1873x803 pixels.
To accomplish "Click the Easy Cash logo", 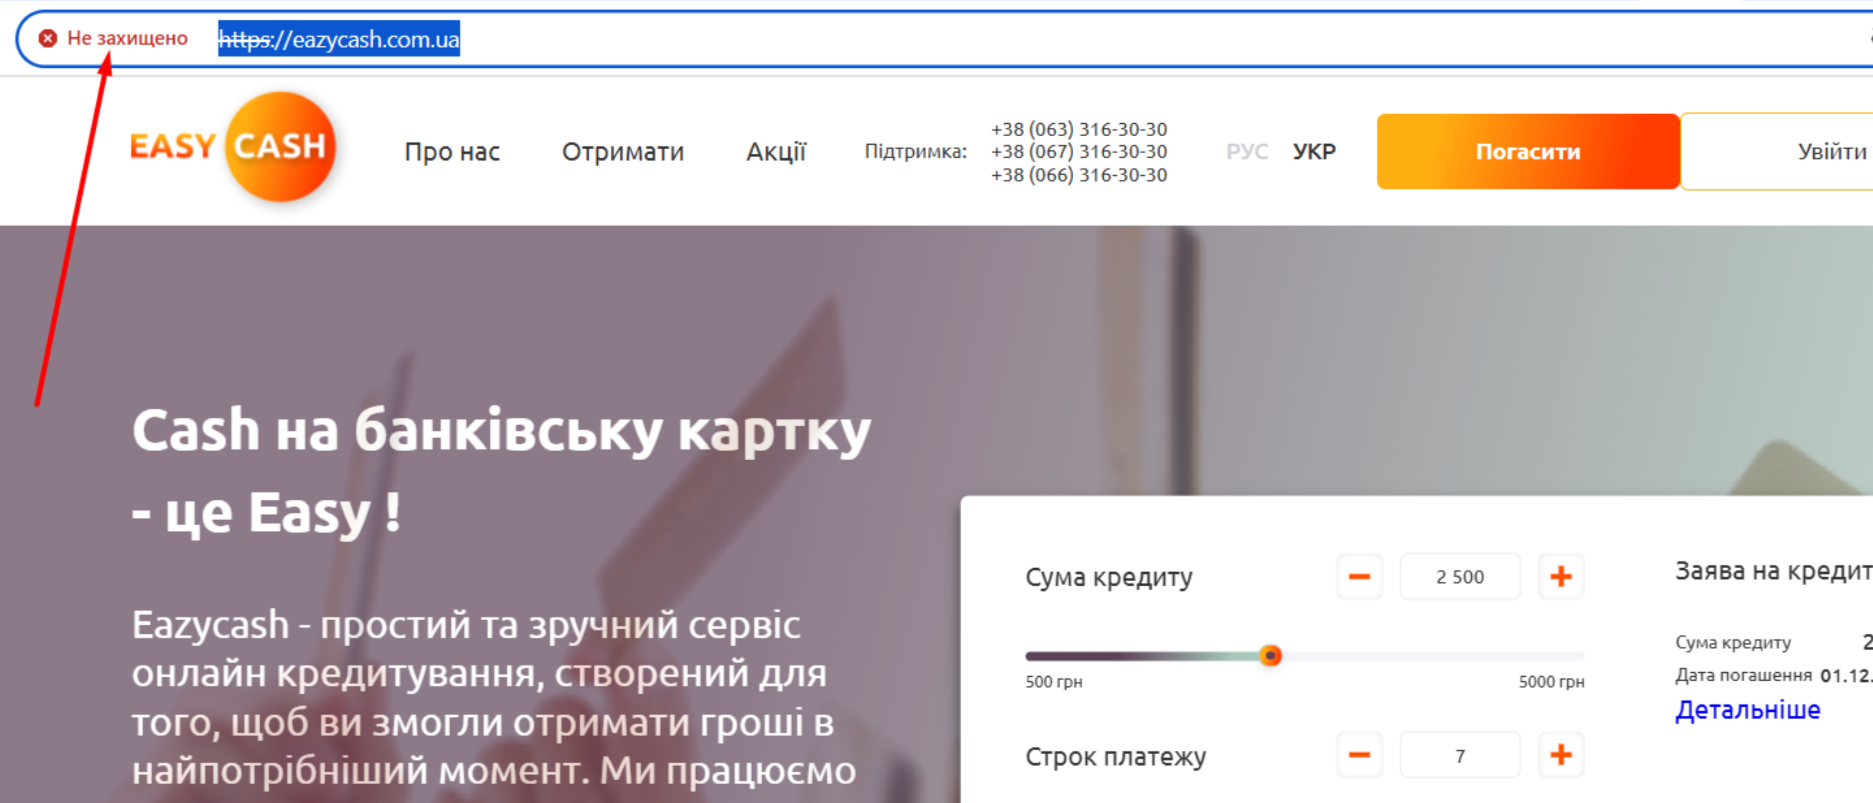I will pyautogui.click(x=233, y=147).
